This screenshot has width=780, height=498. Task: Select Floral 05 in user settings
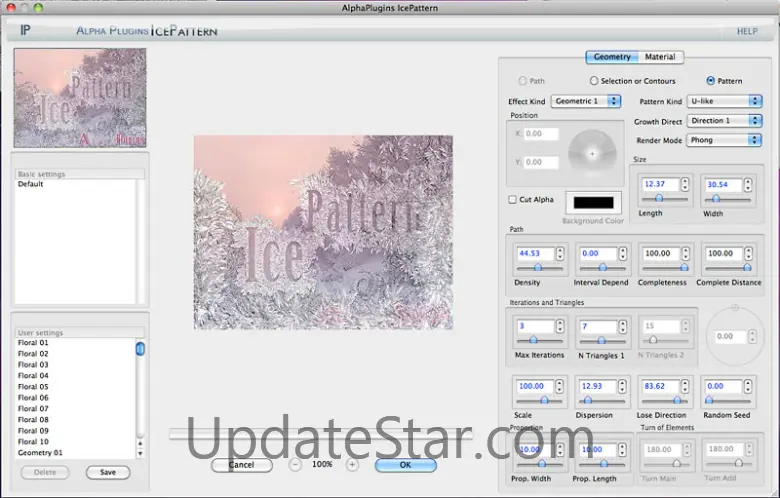click(76, 387)
